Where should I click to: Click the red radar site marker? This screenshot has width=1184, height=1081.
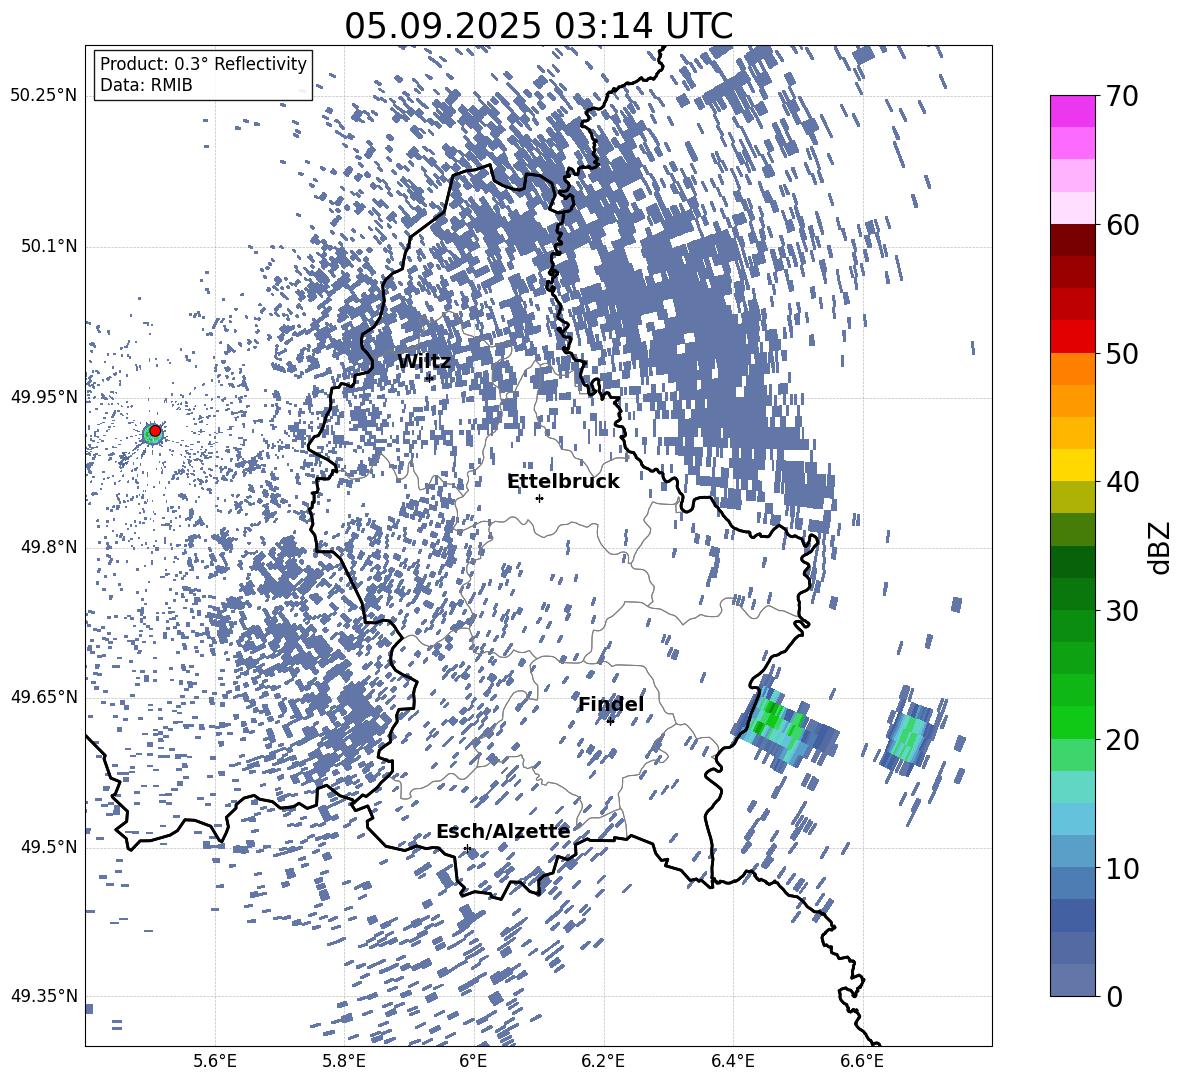[155, 431]
